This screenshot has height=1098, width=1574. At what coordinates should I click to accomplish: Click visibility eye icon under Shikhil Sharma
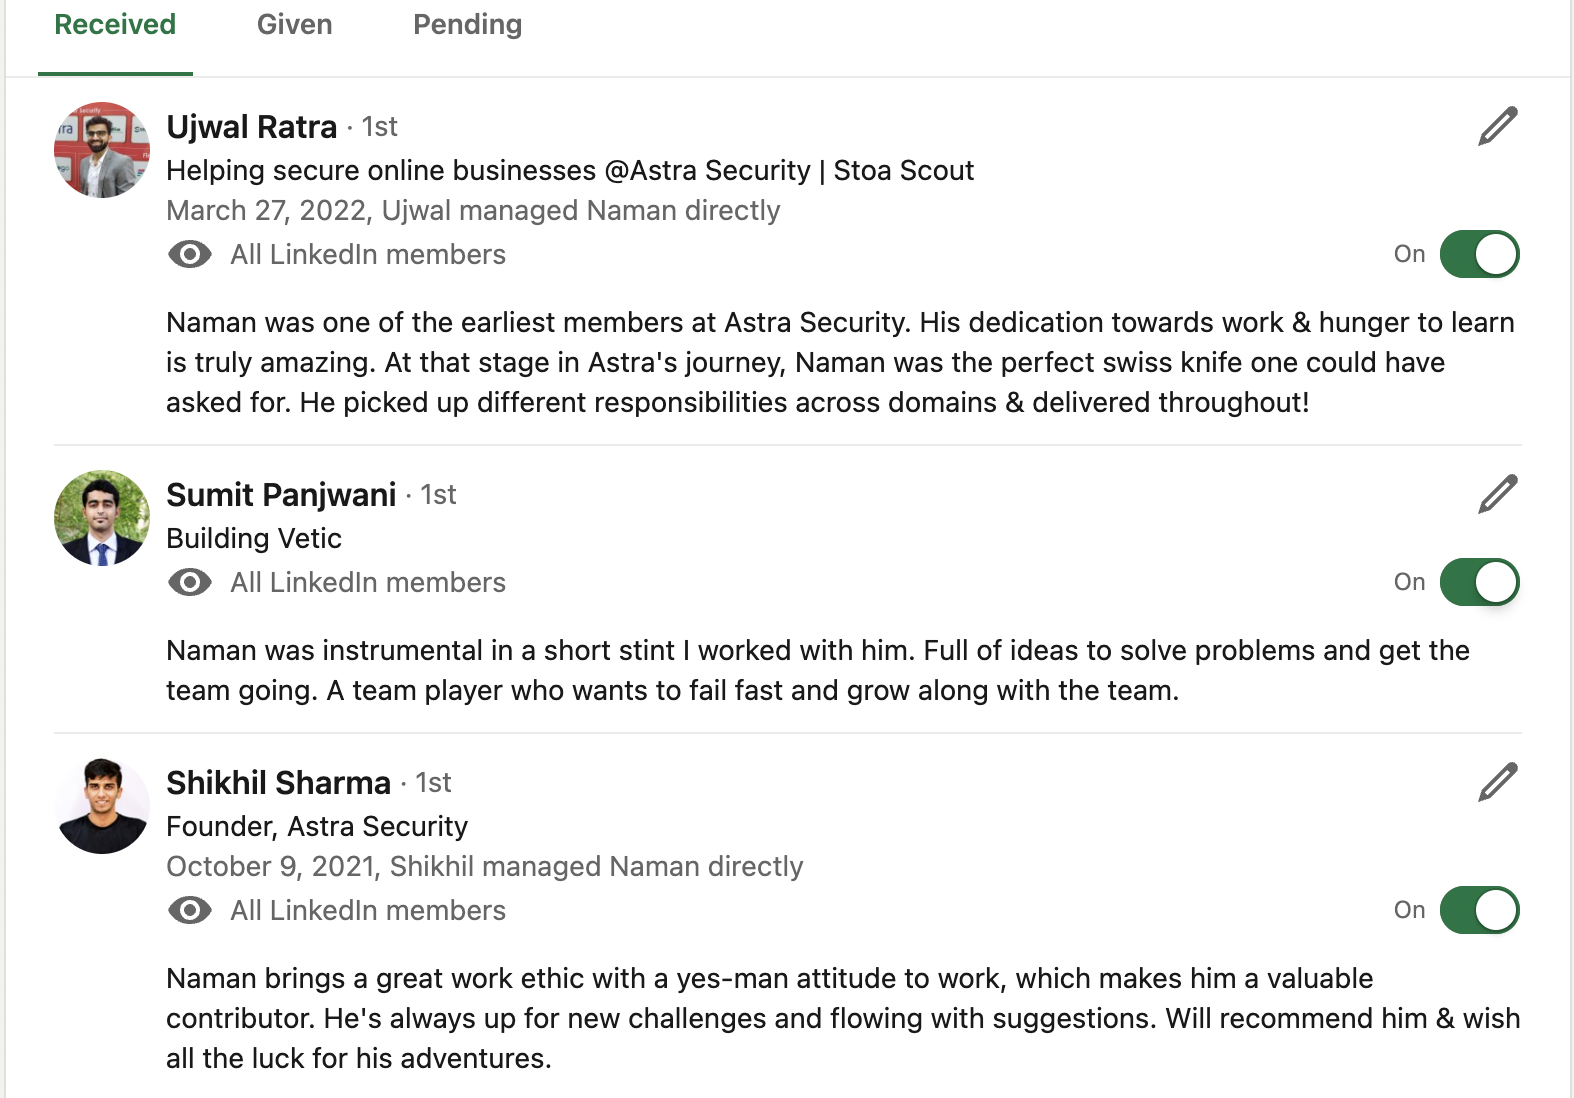coord(190,910)
